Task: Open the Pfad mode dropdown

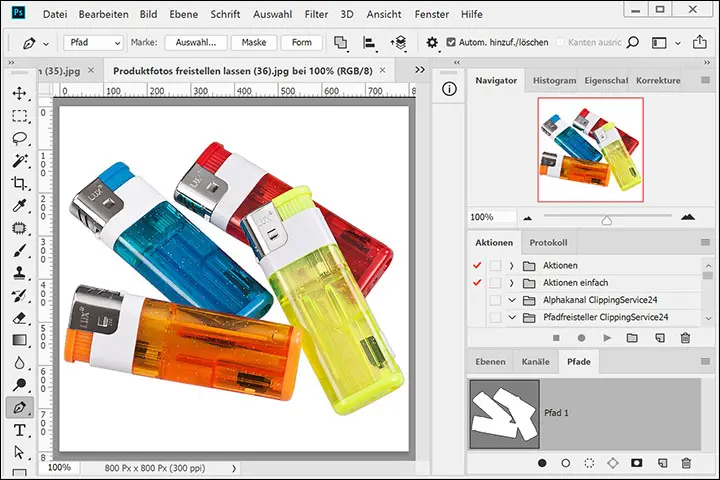Action: [x=93, y=43]
